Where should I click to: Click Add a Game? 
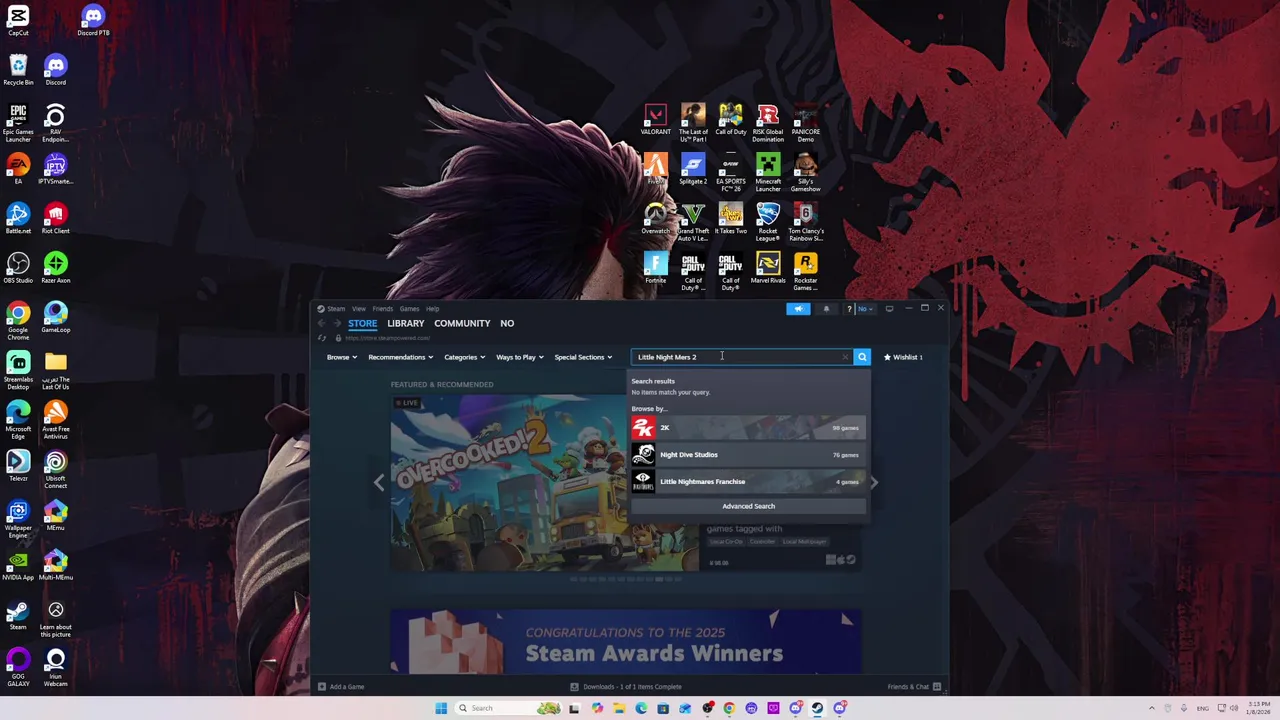tap(341, 687)
